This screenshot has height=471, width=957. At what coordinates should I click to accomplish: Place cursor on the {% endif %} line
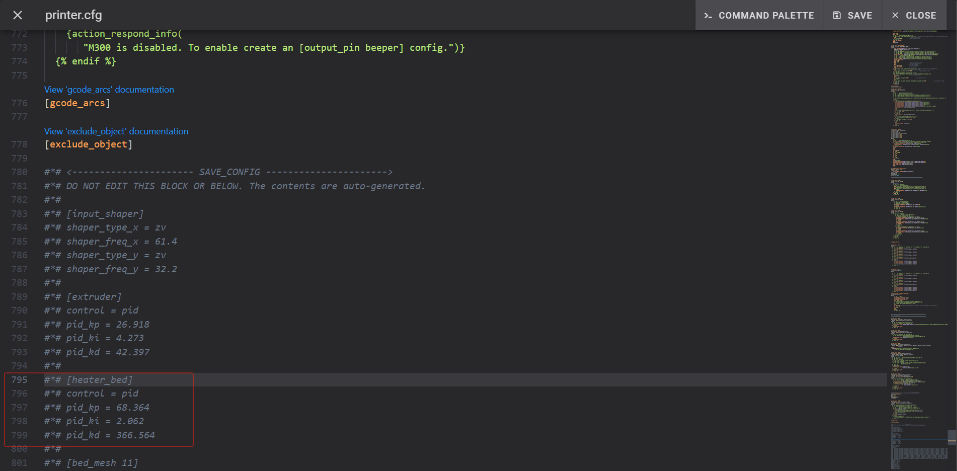point(86,61)
